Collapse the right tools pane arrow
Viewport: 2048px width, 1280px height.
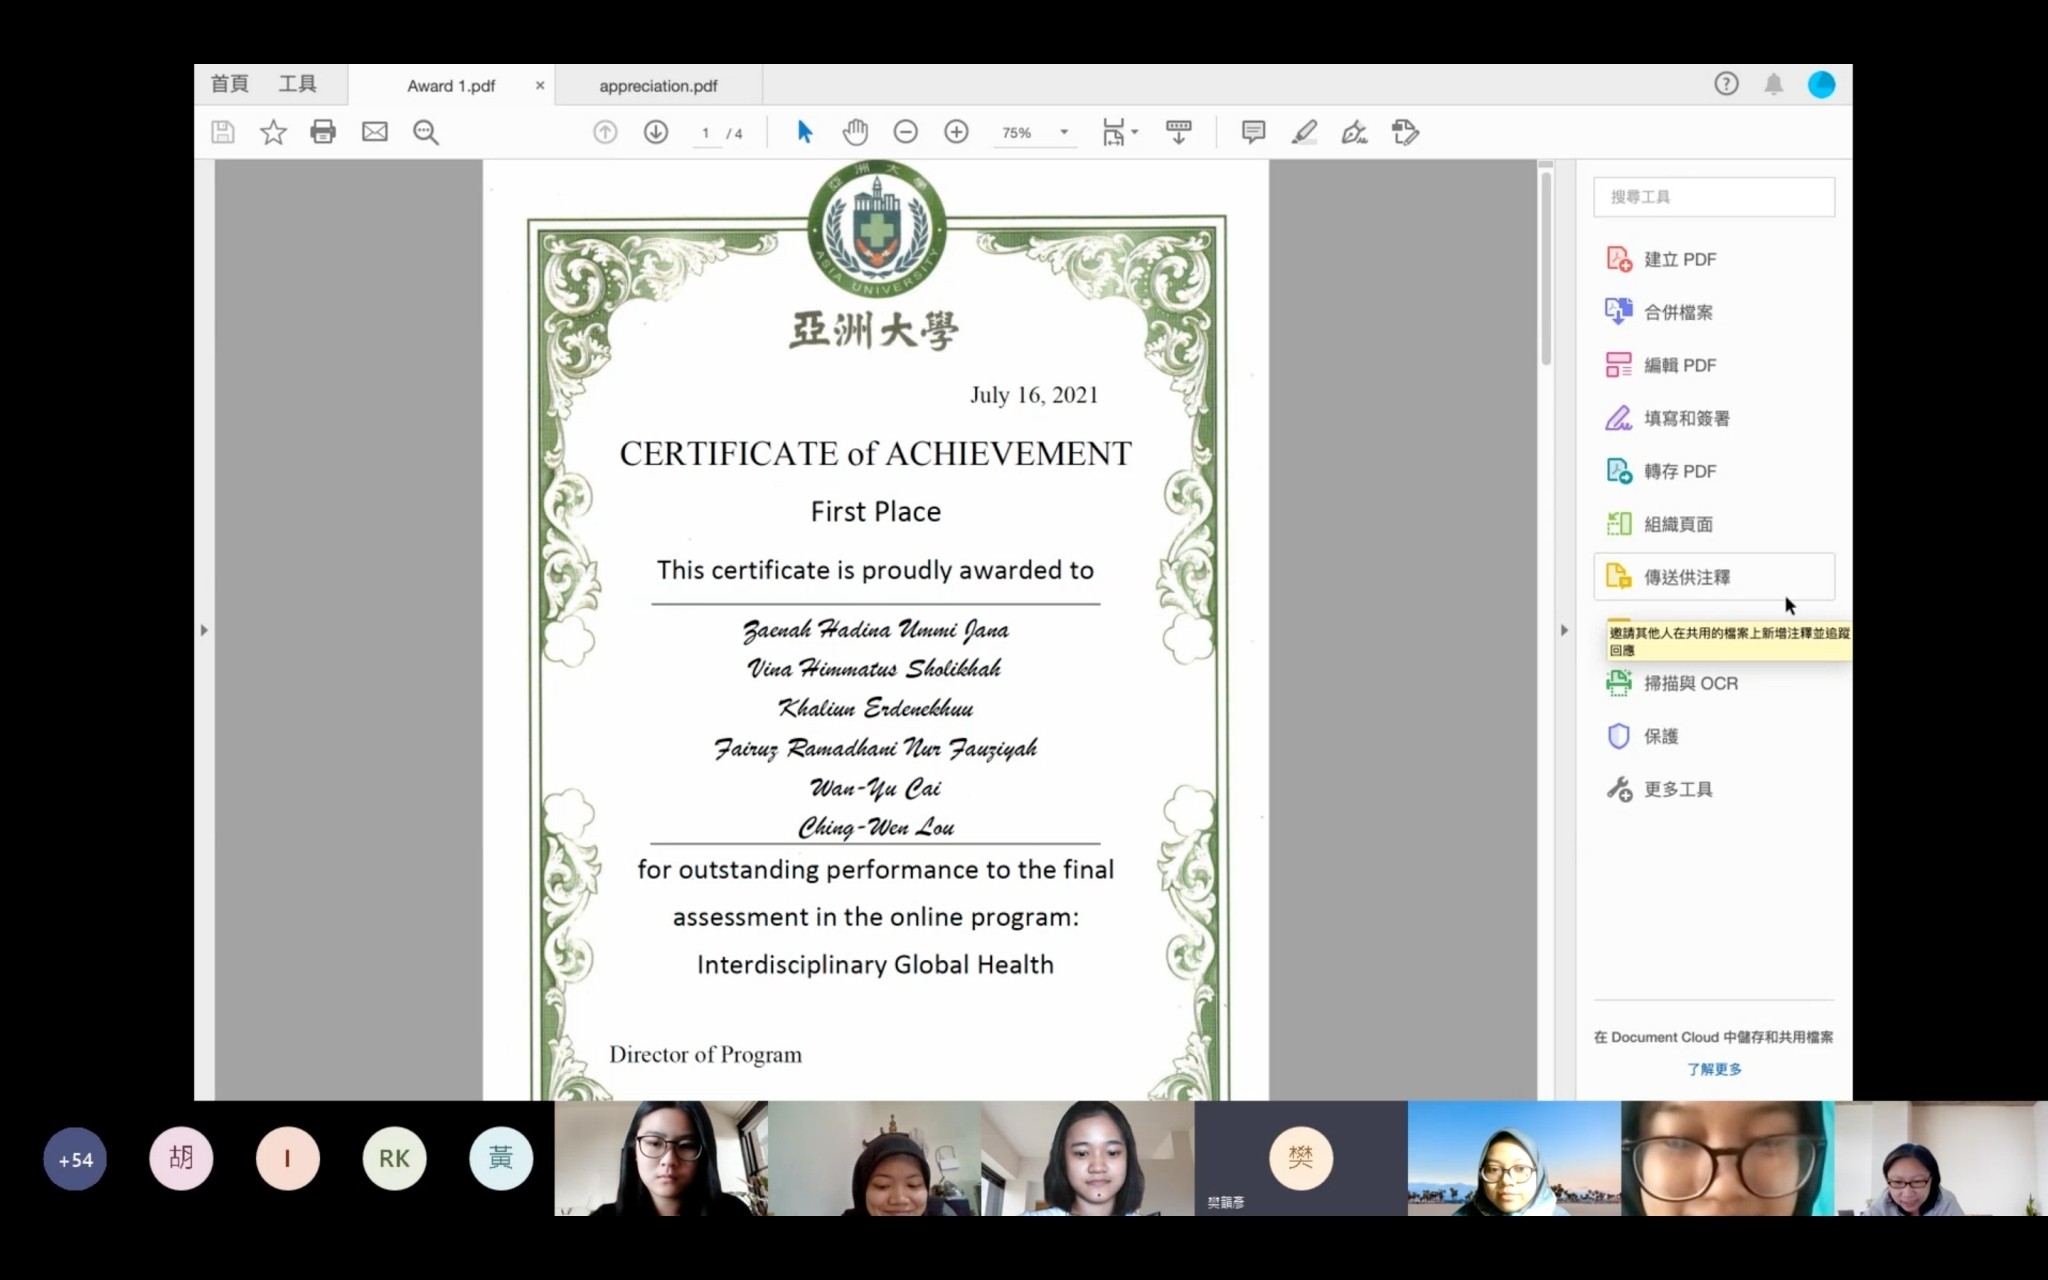point(1564,630)
